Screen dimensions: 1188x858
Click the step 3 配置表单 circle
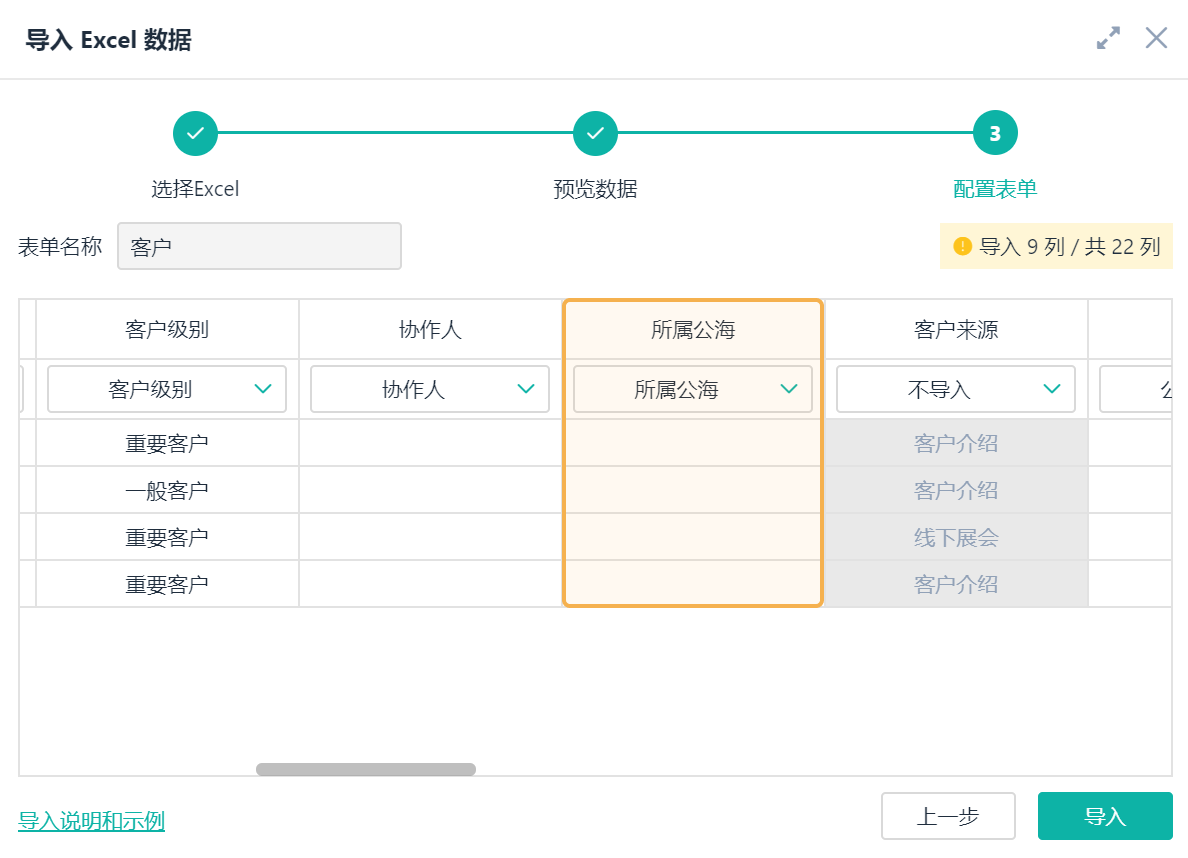(x=995, y=133)
